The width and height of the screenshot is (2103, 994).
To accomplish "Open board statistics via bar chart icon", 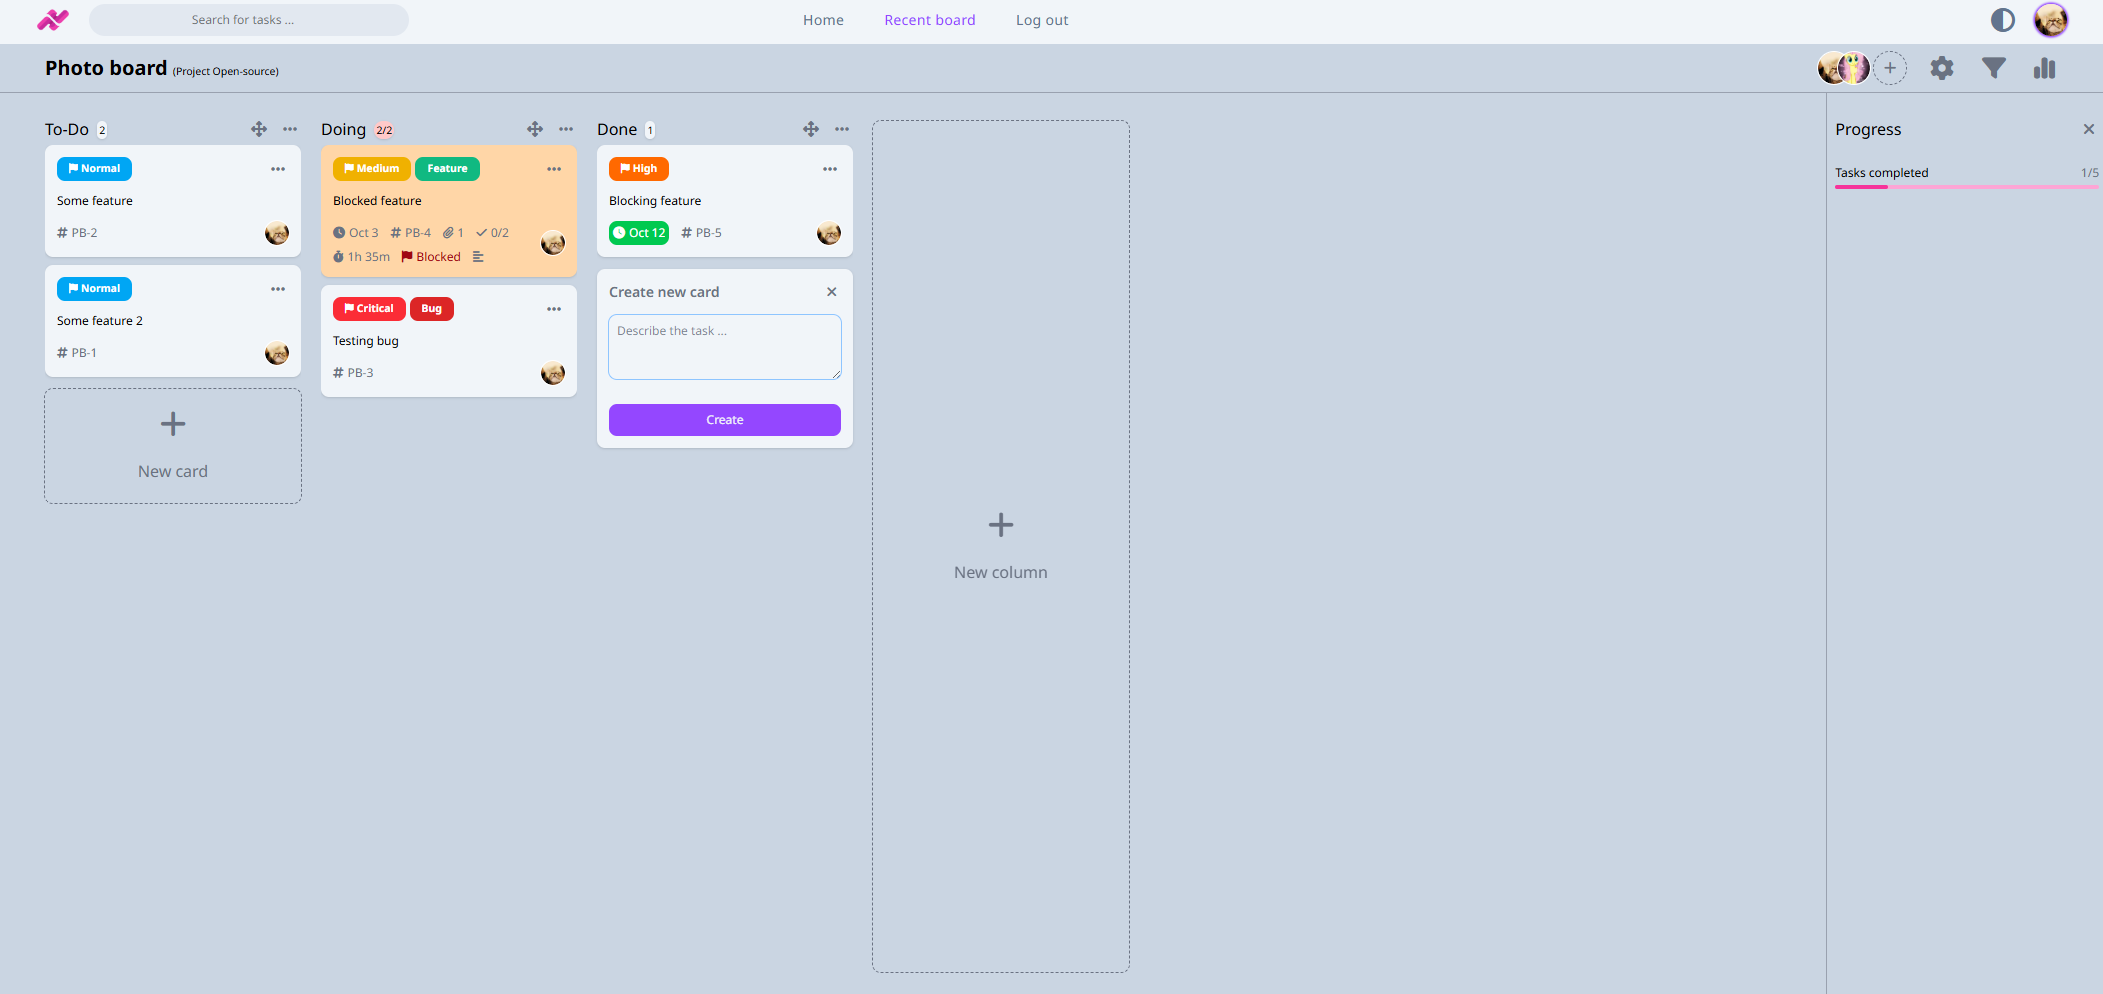I will coord(2044,68).
